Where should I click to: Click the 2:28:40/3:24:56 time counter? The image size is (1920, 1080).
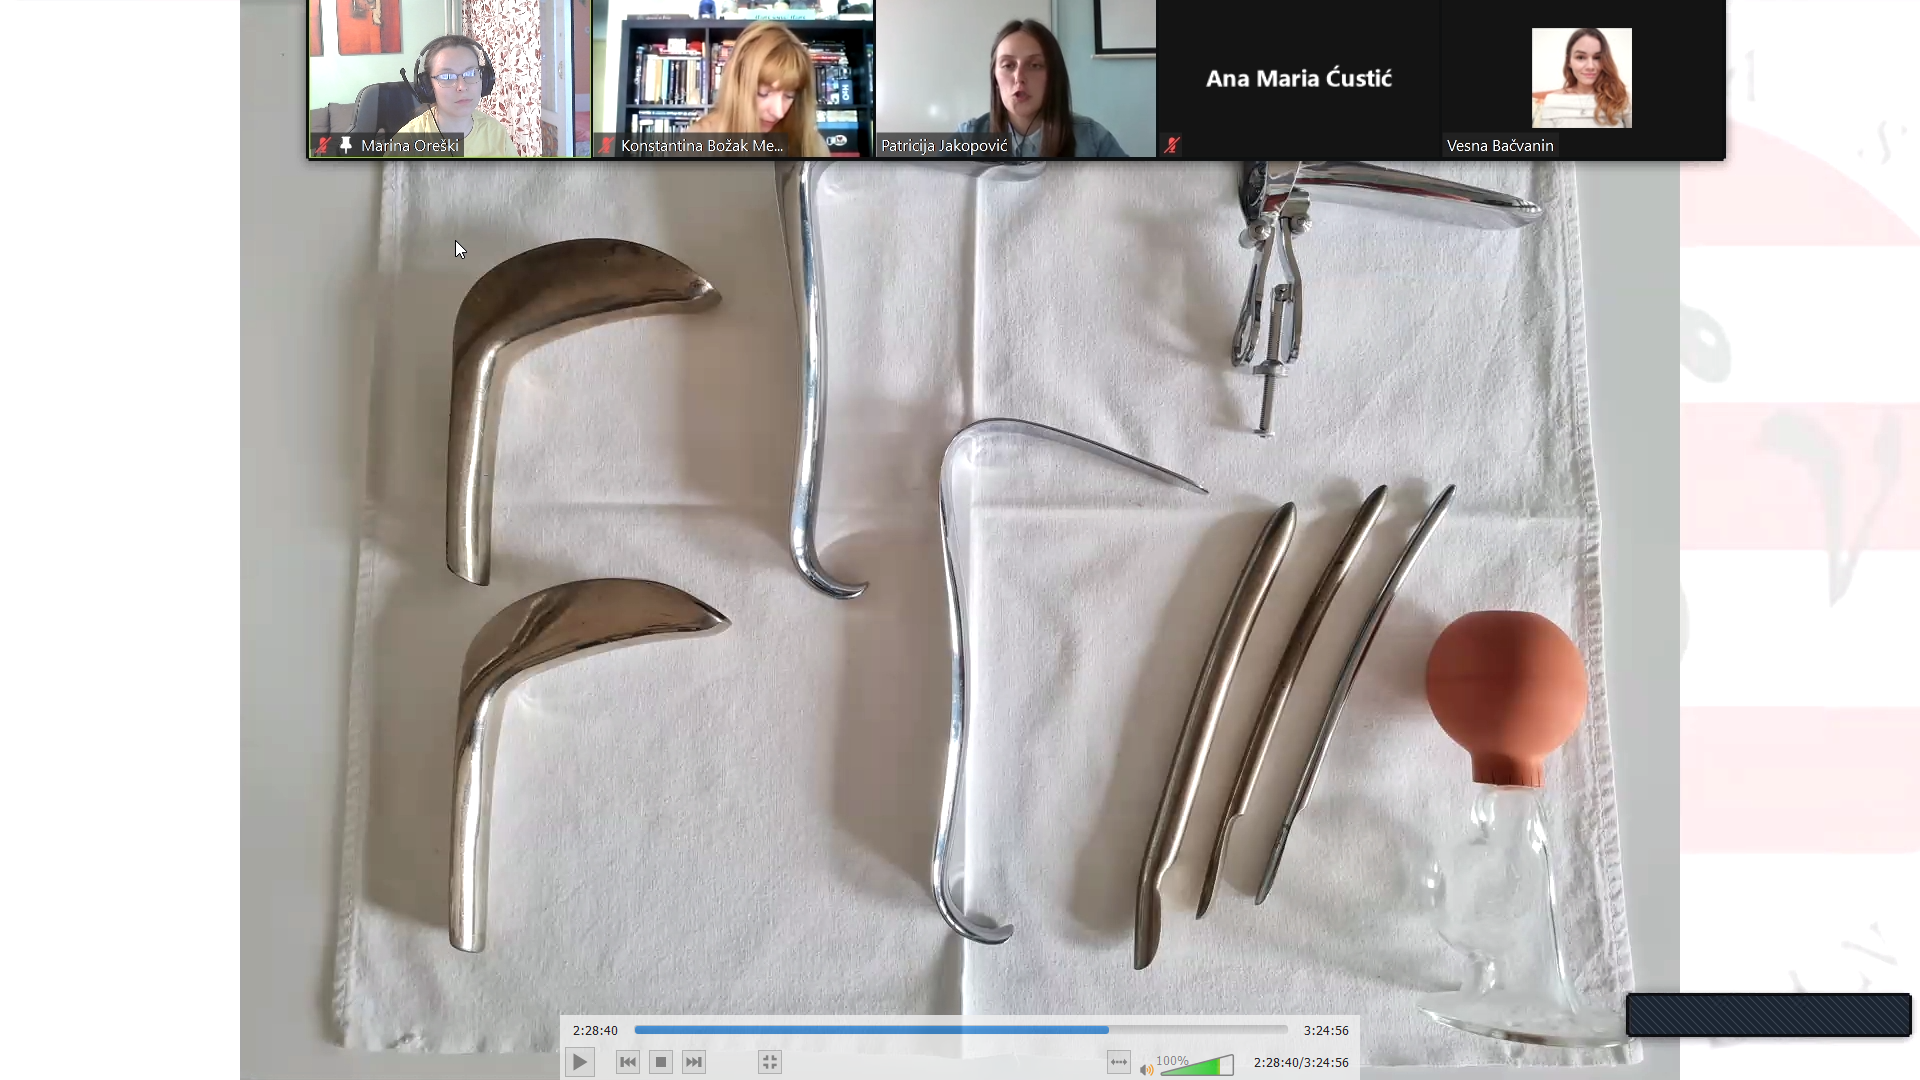pos(1301,1062)
